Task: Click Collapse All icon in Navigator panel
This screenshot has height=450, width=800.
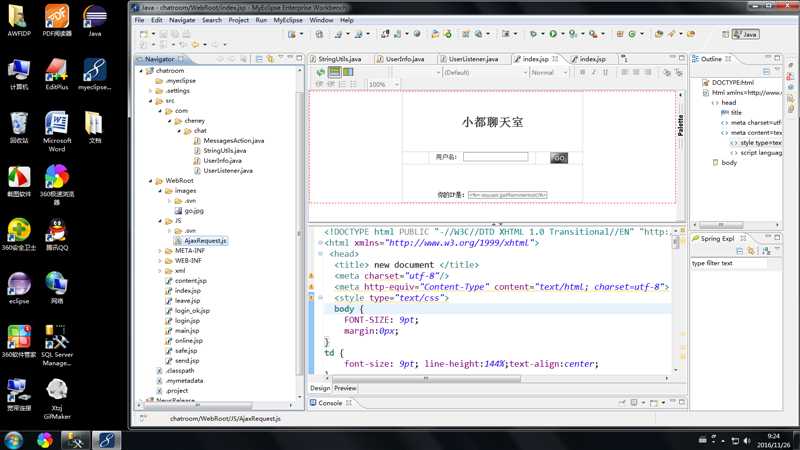Action: (x=259, y=59)
